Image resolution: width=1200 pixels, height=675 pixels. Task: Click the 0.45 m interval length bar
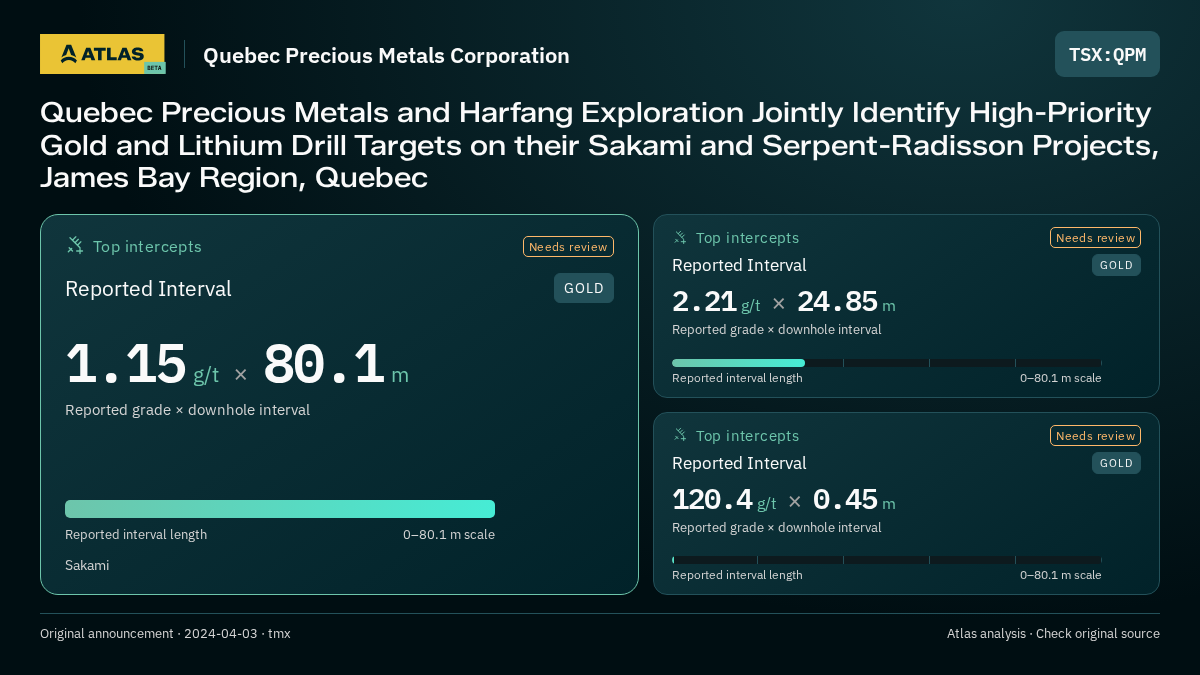click(886, 560)
